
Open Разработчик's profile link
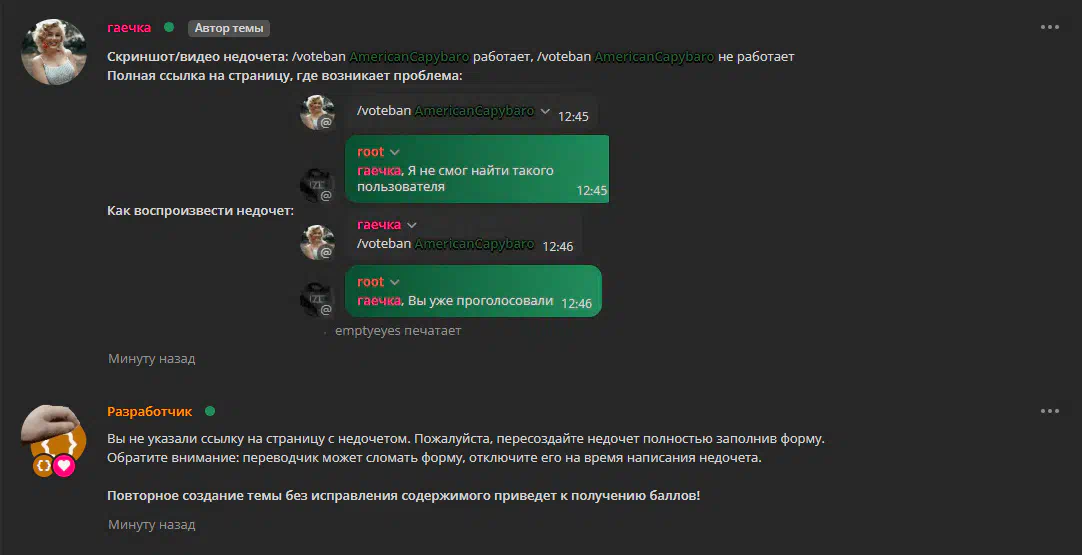coord(150,411)
